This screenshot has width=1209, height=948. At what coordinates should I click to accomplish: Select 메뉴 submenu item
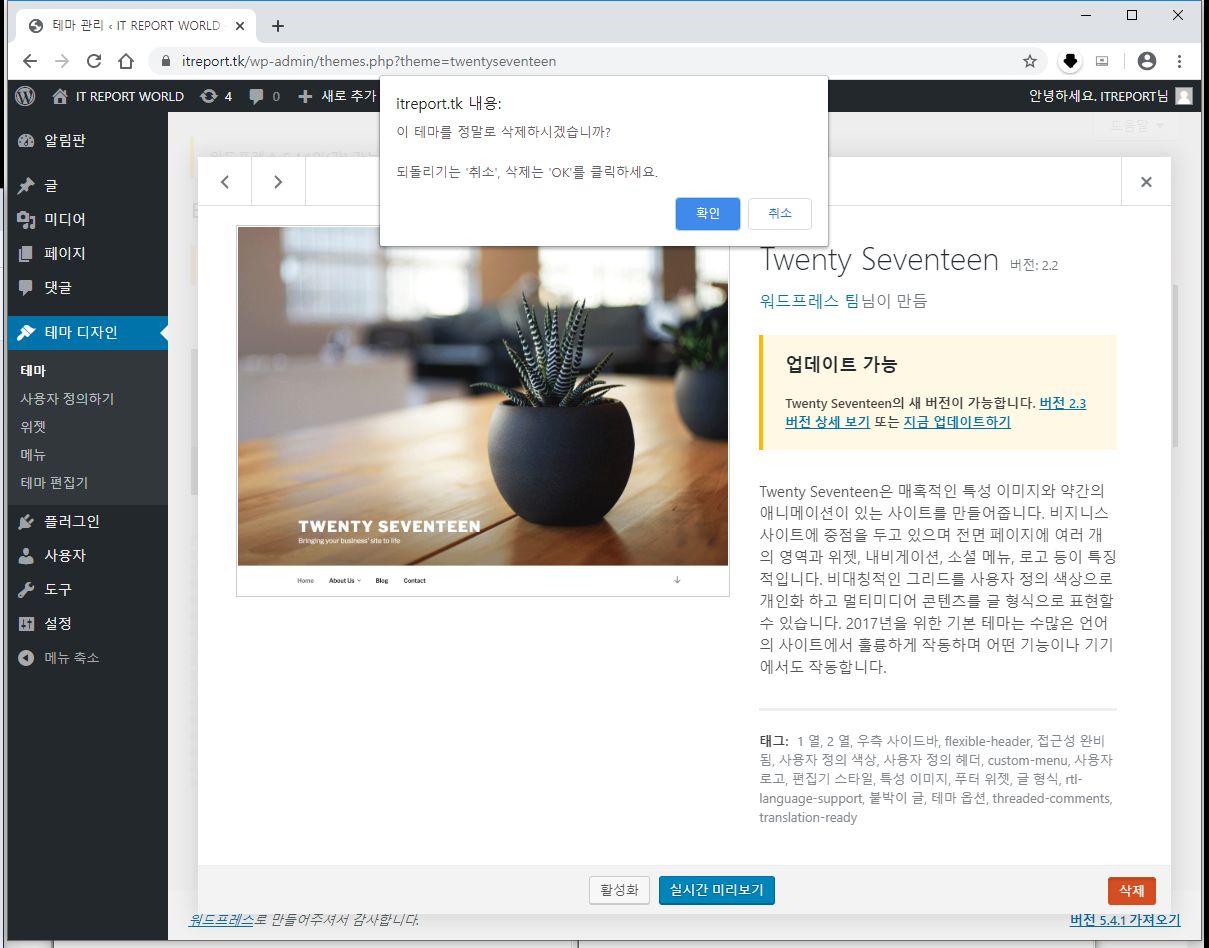pyautogui.click(x=33, y=455)
